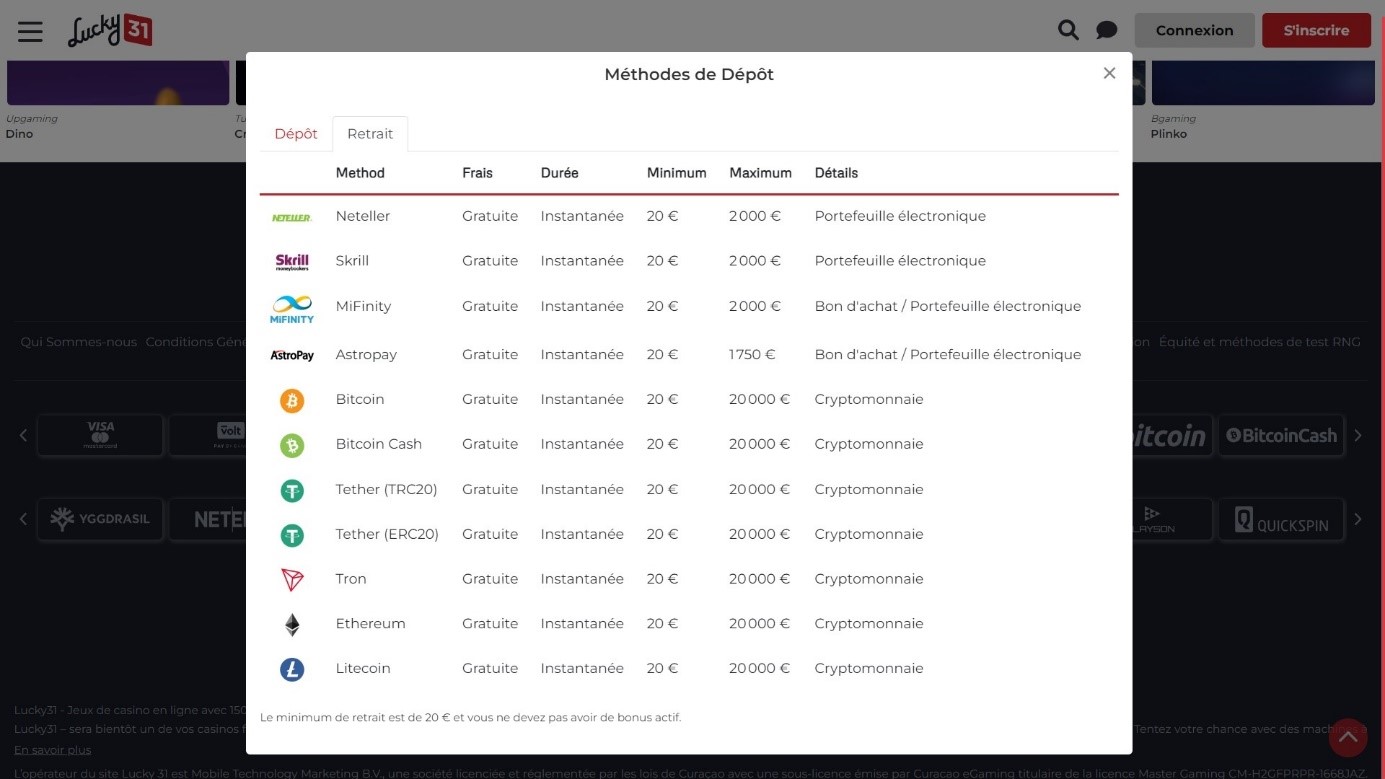This screenshot has width=1385, height=779.
Task: Click the MiFinity logo icon
Action: click(x=292, y=308)
